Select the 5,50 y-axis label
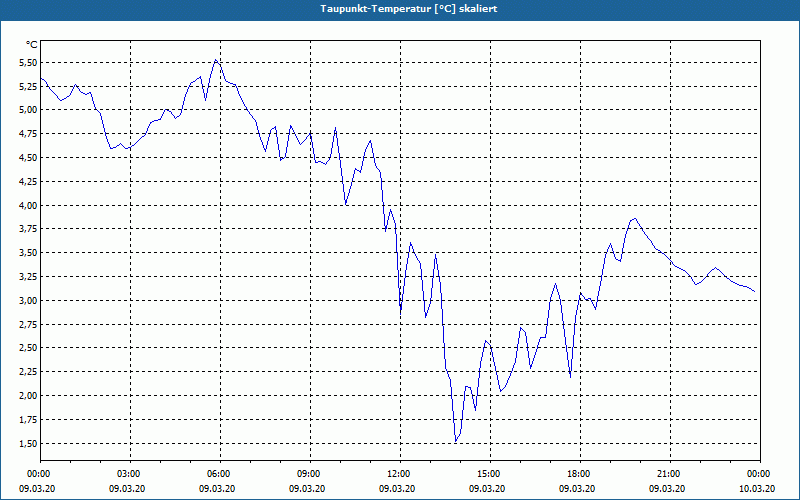Screen dimensions: 800x500 (x=28, y=63)
